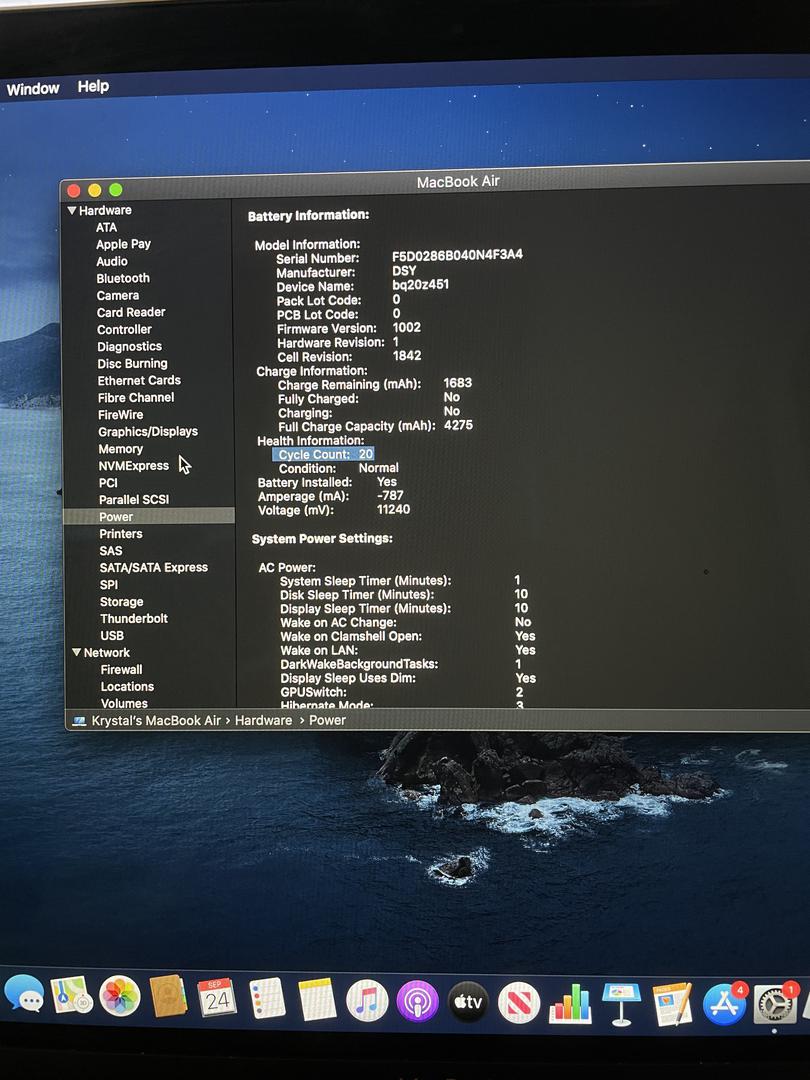The image size is (810, 1080).
Task: Select Audio in the sidebar
Action: 112,261
